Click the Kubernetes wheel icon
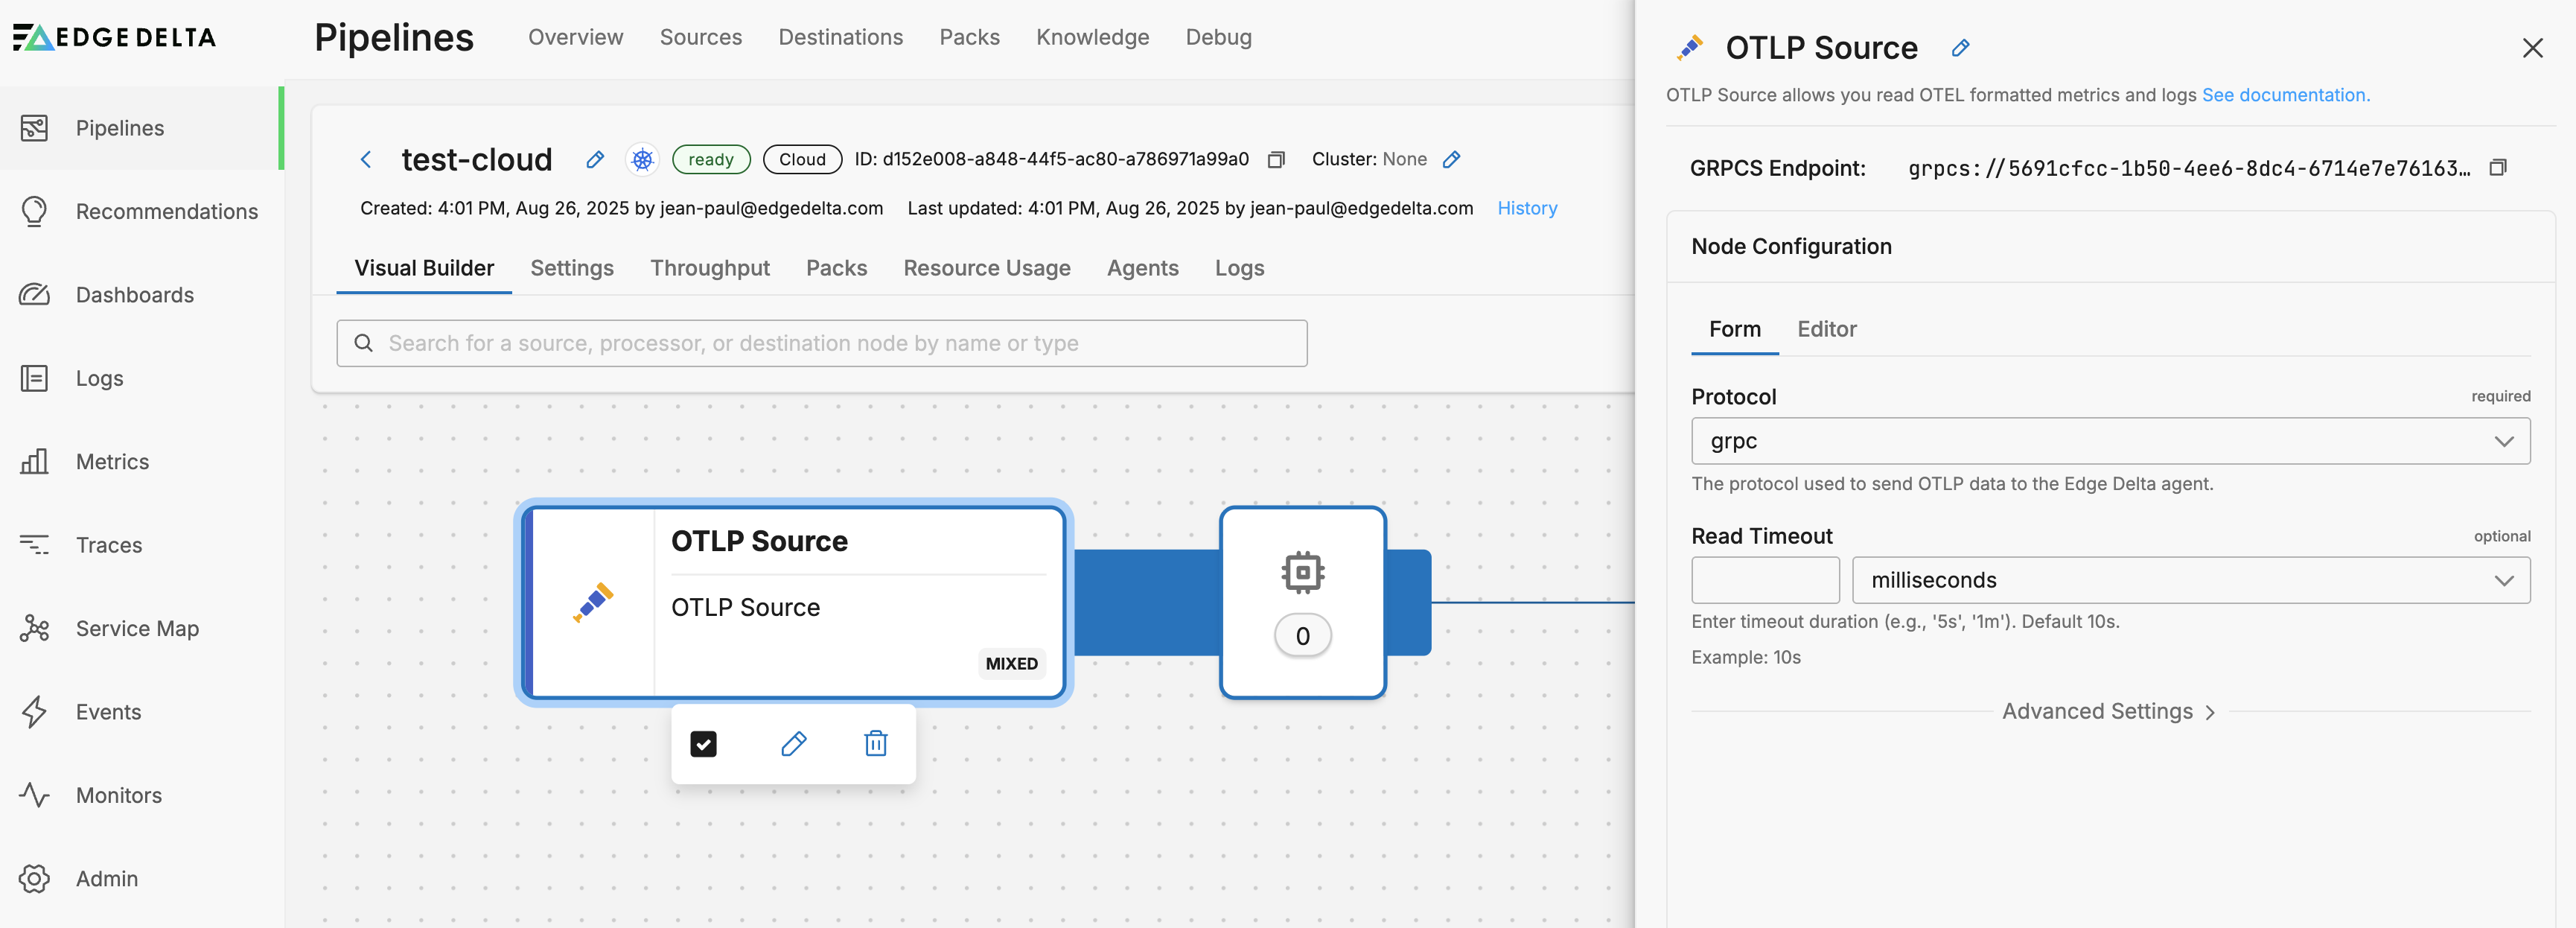This screenshot has width=2576, height=928. (x=642, y=159)
